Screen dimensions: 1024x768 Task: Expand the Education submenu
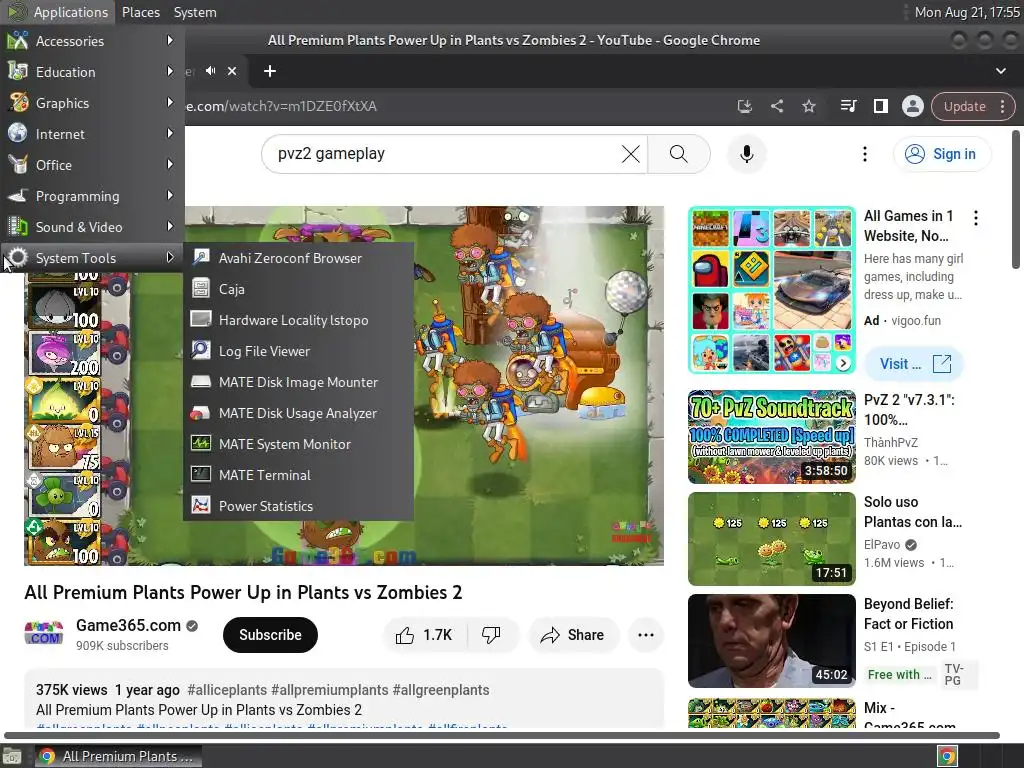[x=92, y=72]
